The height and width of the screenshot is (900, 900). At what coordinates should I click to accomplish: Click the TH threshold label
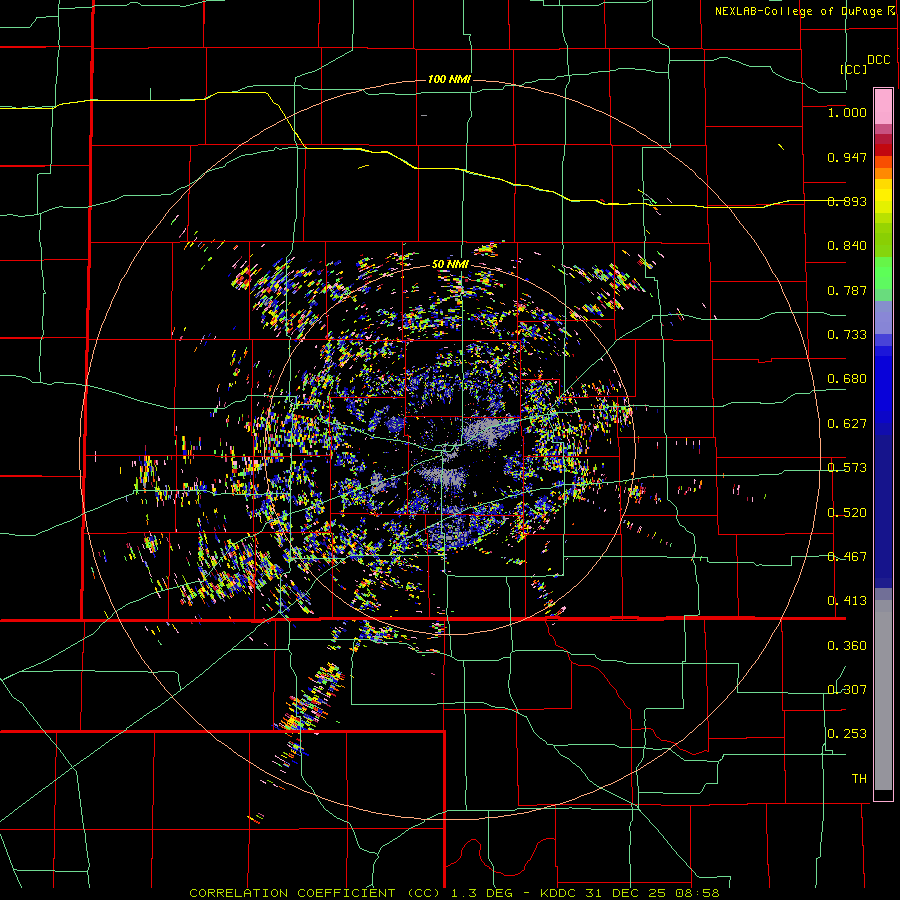[x=859, y=779]
